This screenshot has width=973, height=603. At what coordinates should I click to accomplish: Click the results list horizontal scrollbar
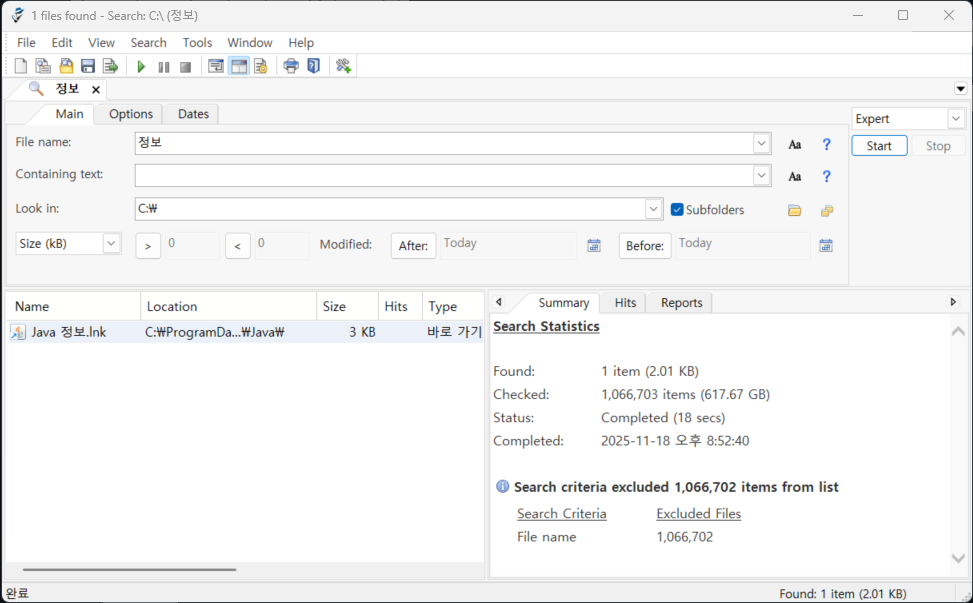pyautogui.click(x=129, y=570)
